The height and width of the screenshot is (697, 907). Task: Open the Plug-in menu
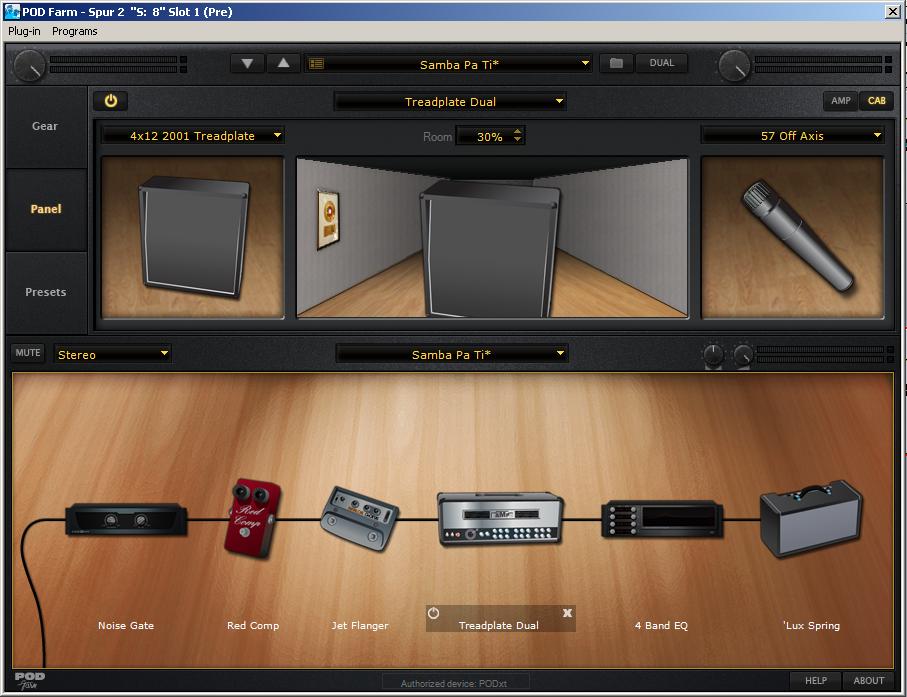click(24, 31)
